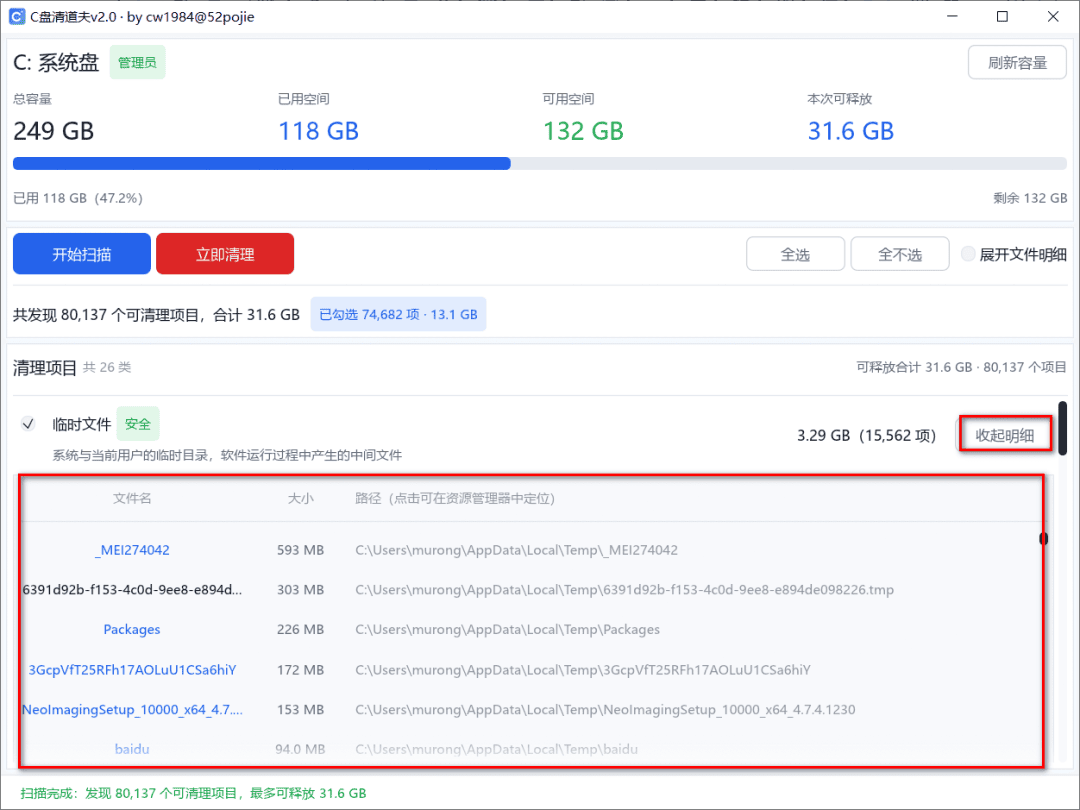Click the 303 MB size cell
Viewport: 1080px width, 810px height.
[300, 590]
